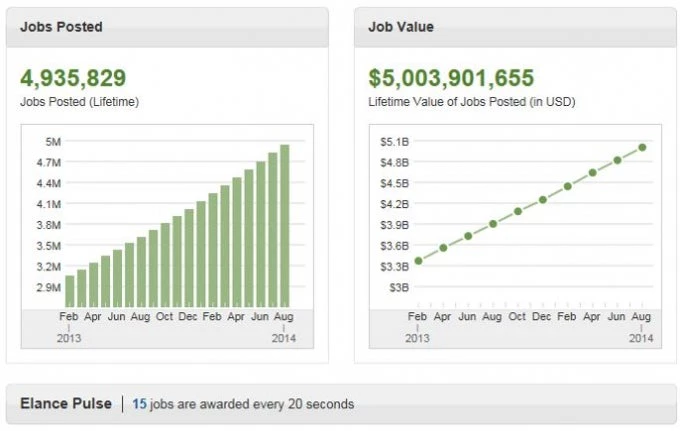Click the 3.2M axis label
The height and width of the screenshot is (431, 680).
tap(49, 267)
